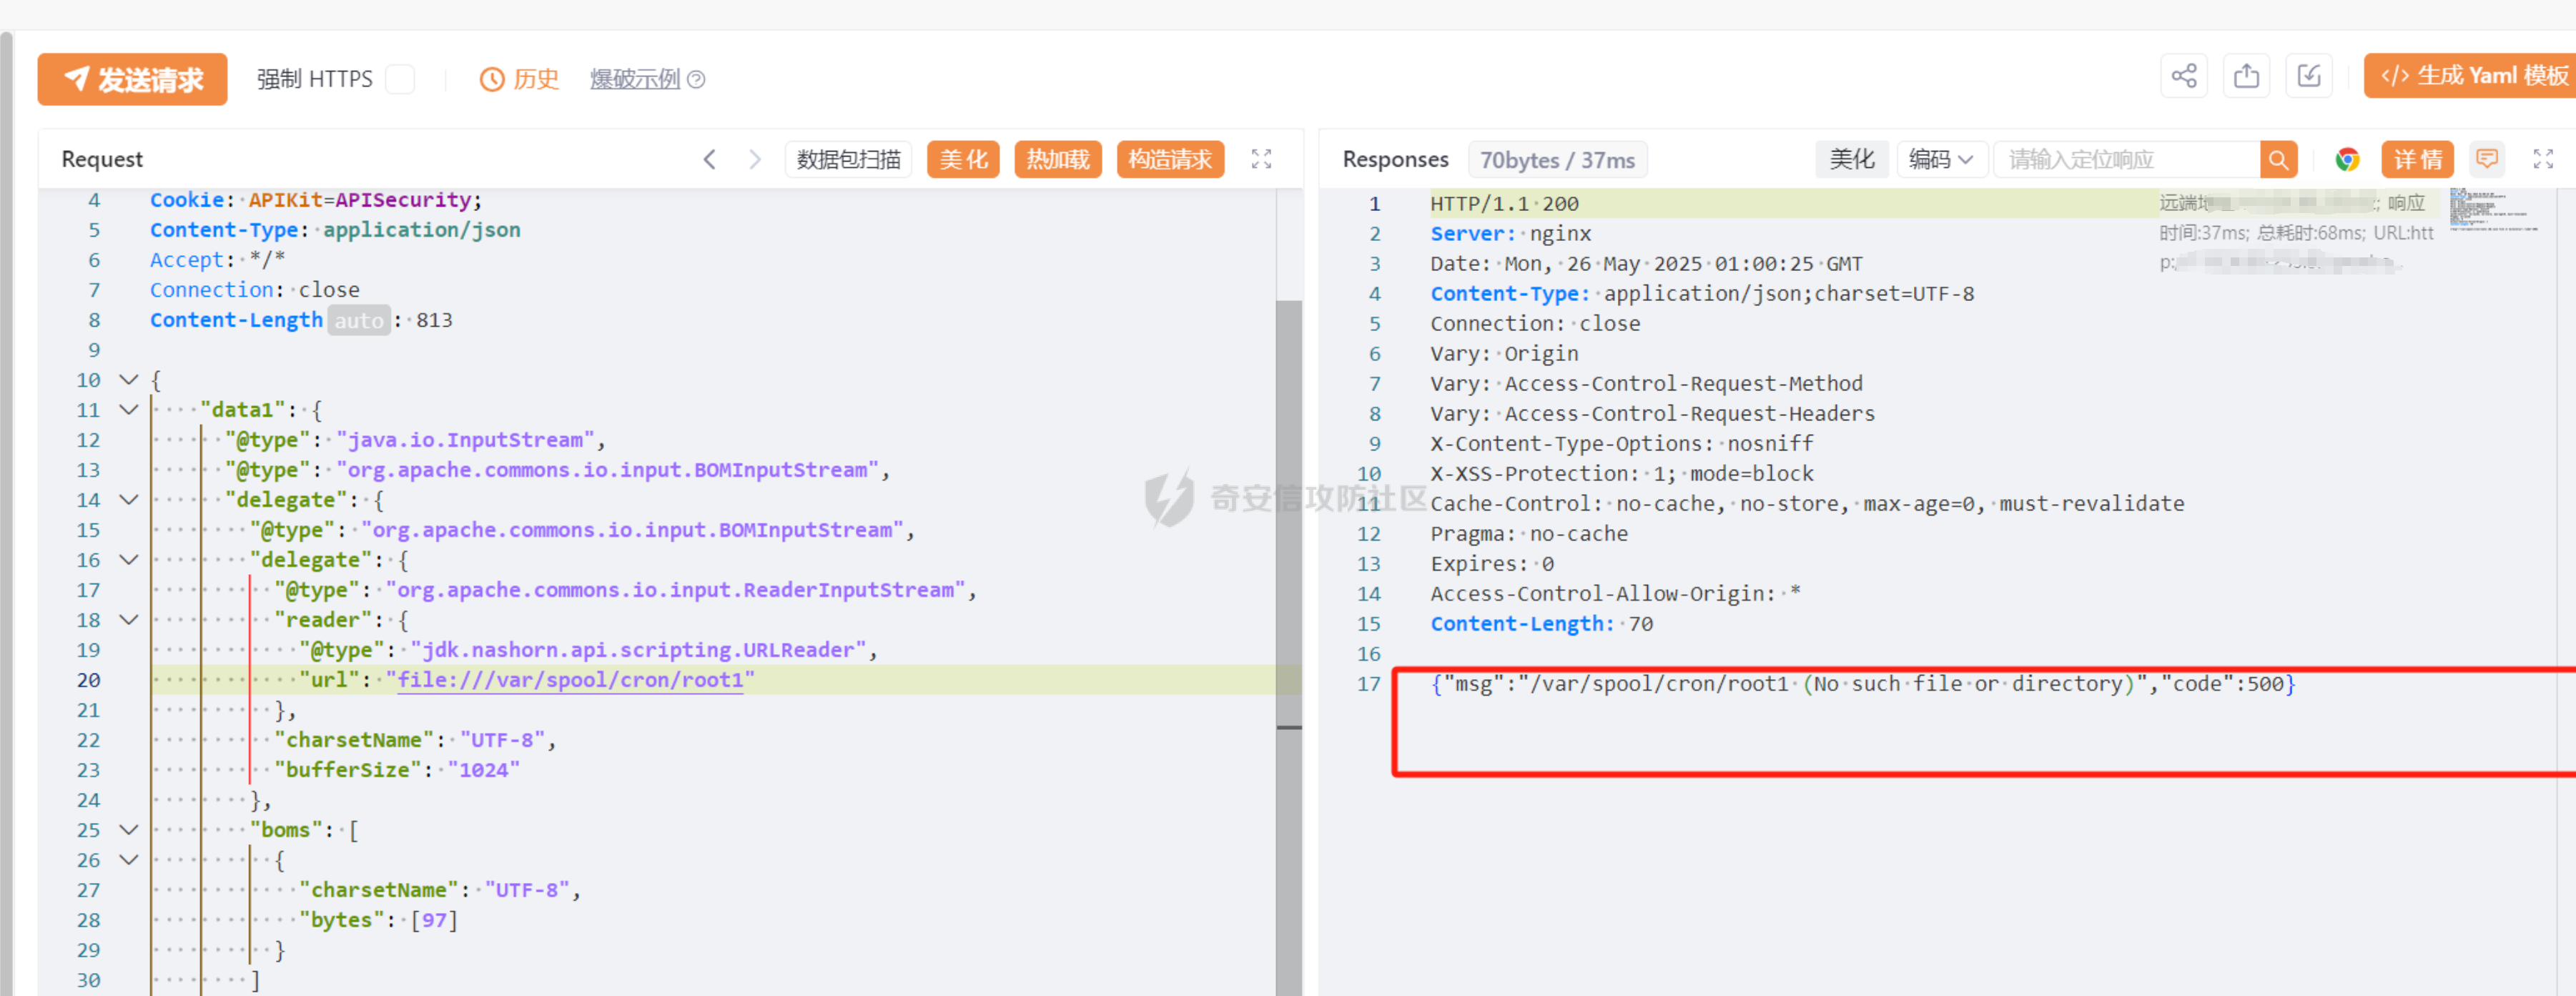Click the bufferSize 1024 line
The height and width of the screenshot is (996, 2576).
coord(397,770)
